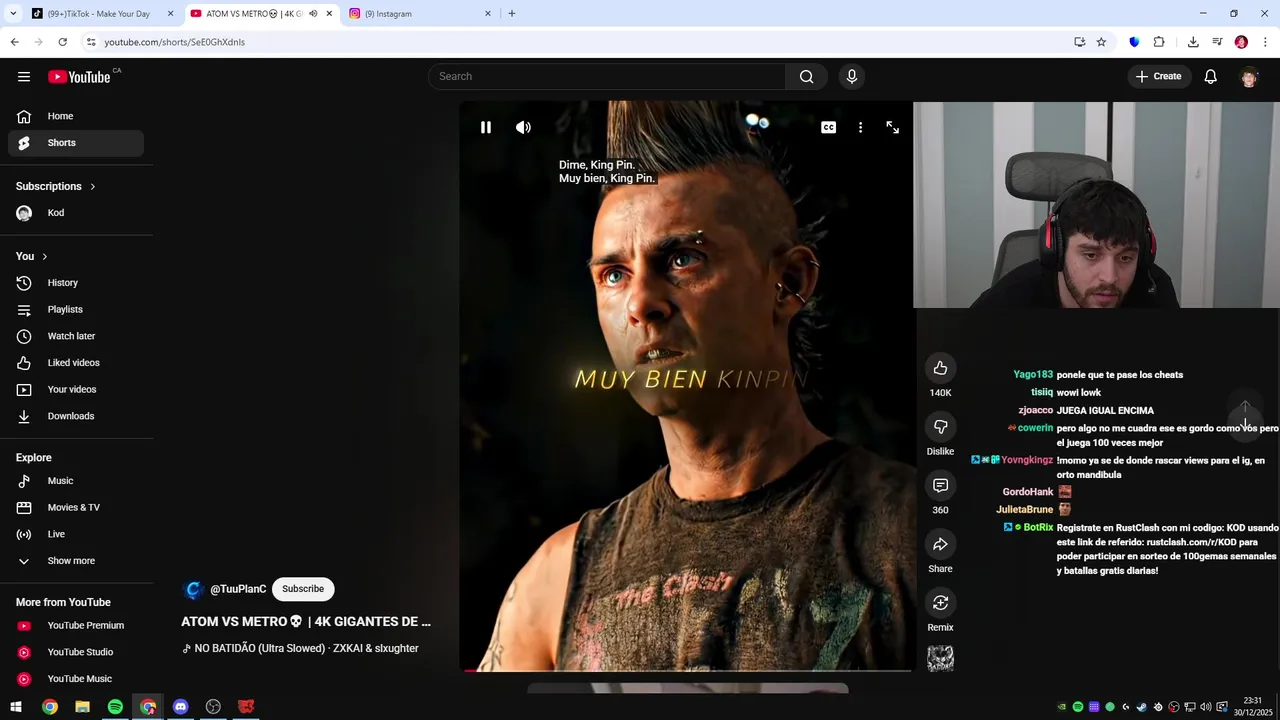The image size is (1280, 720).
Task: Open the Short's three-dot options menu
Action: (860, 127)
